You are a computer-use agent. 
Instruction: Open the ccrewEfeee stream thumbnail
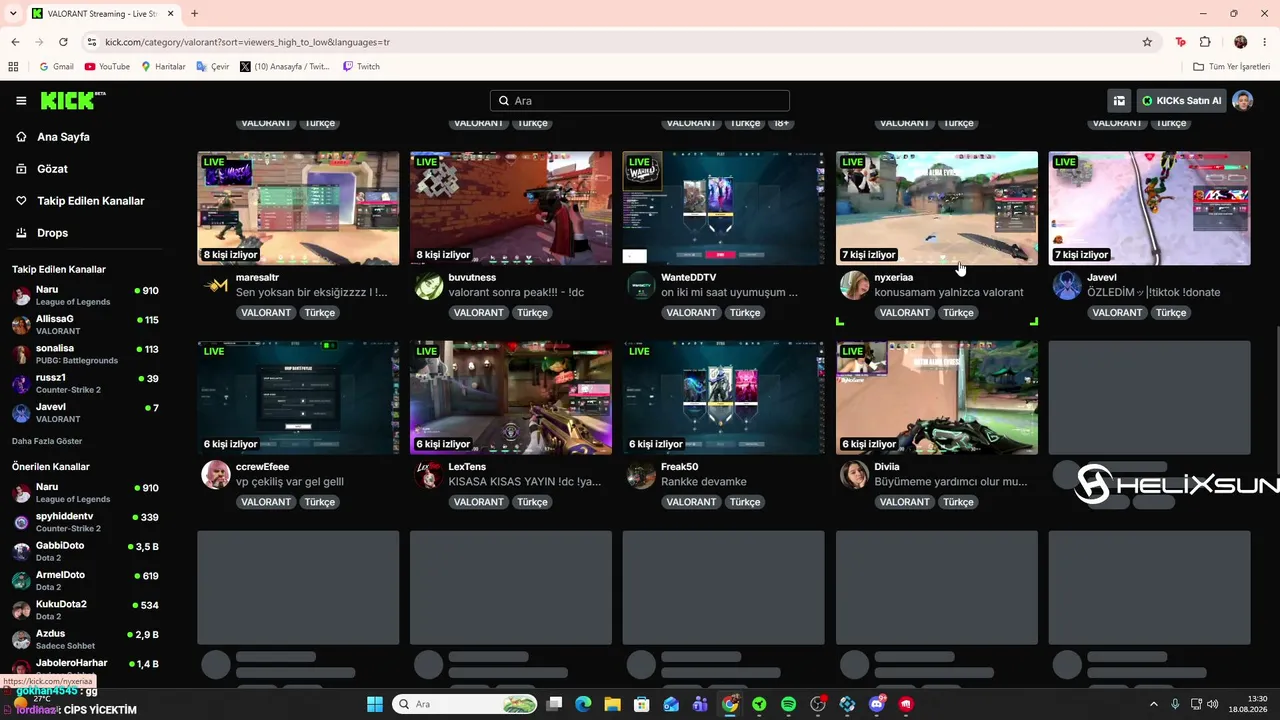pyautogui.click(x=298, y=398)
